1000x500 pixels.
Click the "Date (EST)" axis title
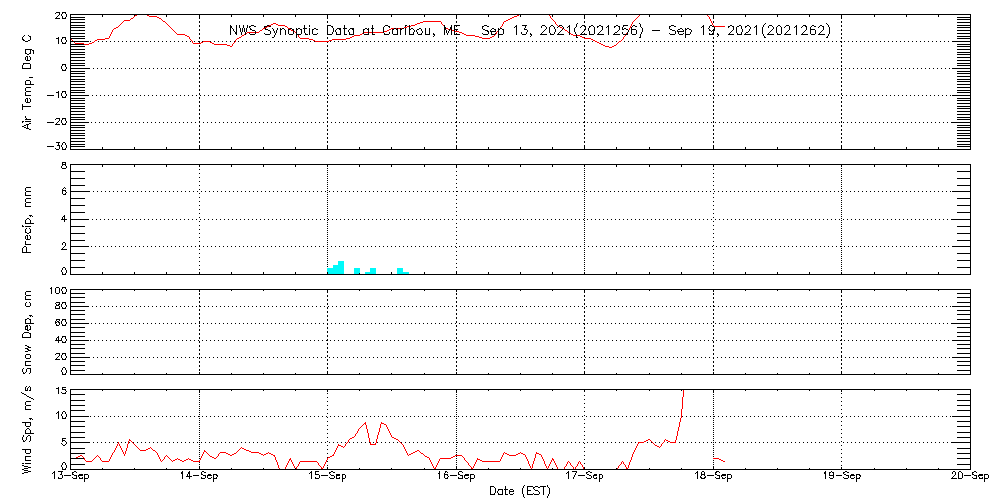point(520,491)
